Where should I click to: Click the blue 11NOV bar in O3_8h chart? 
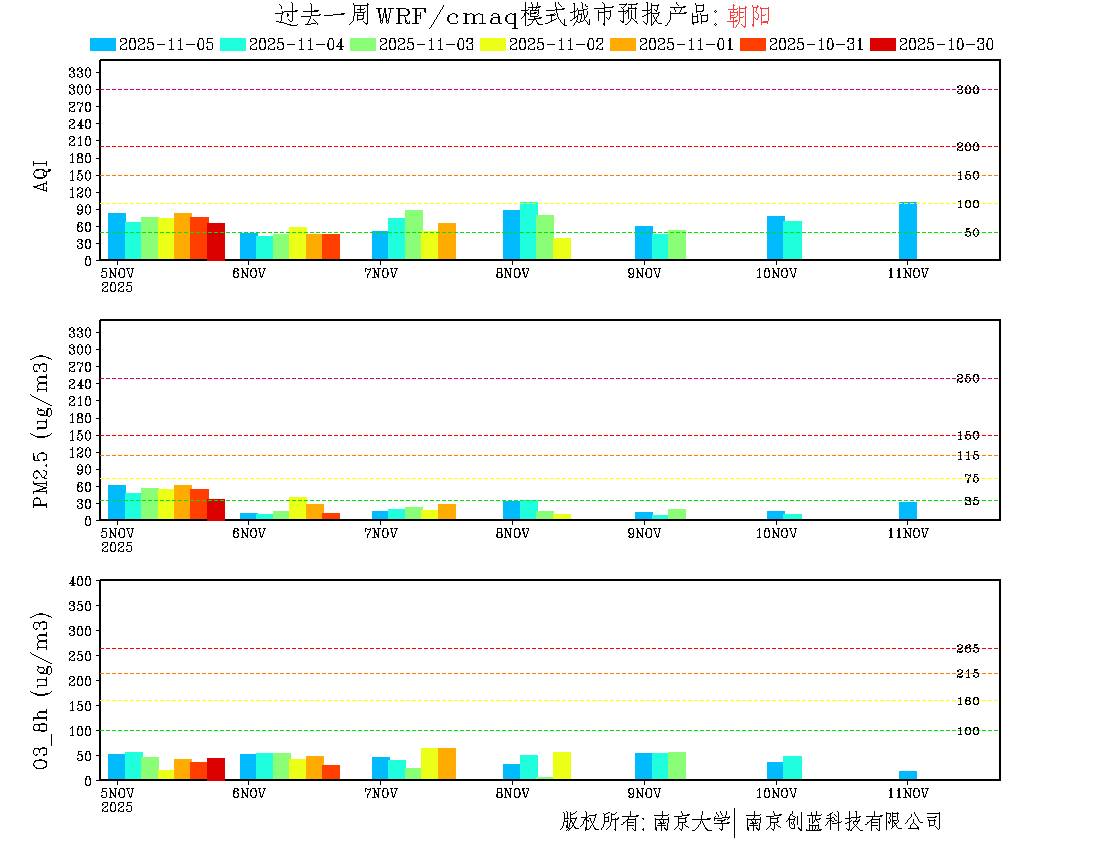click(907, 775)
